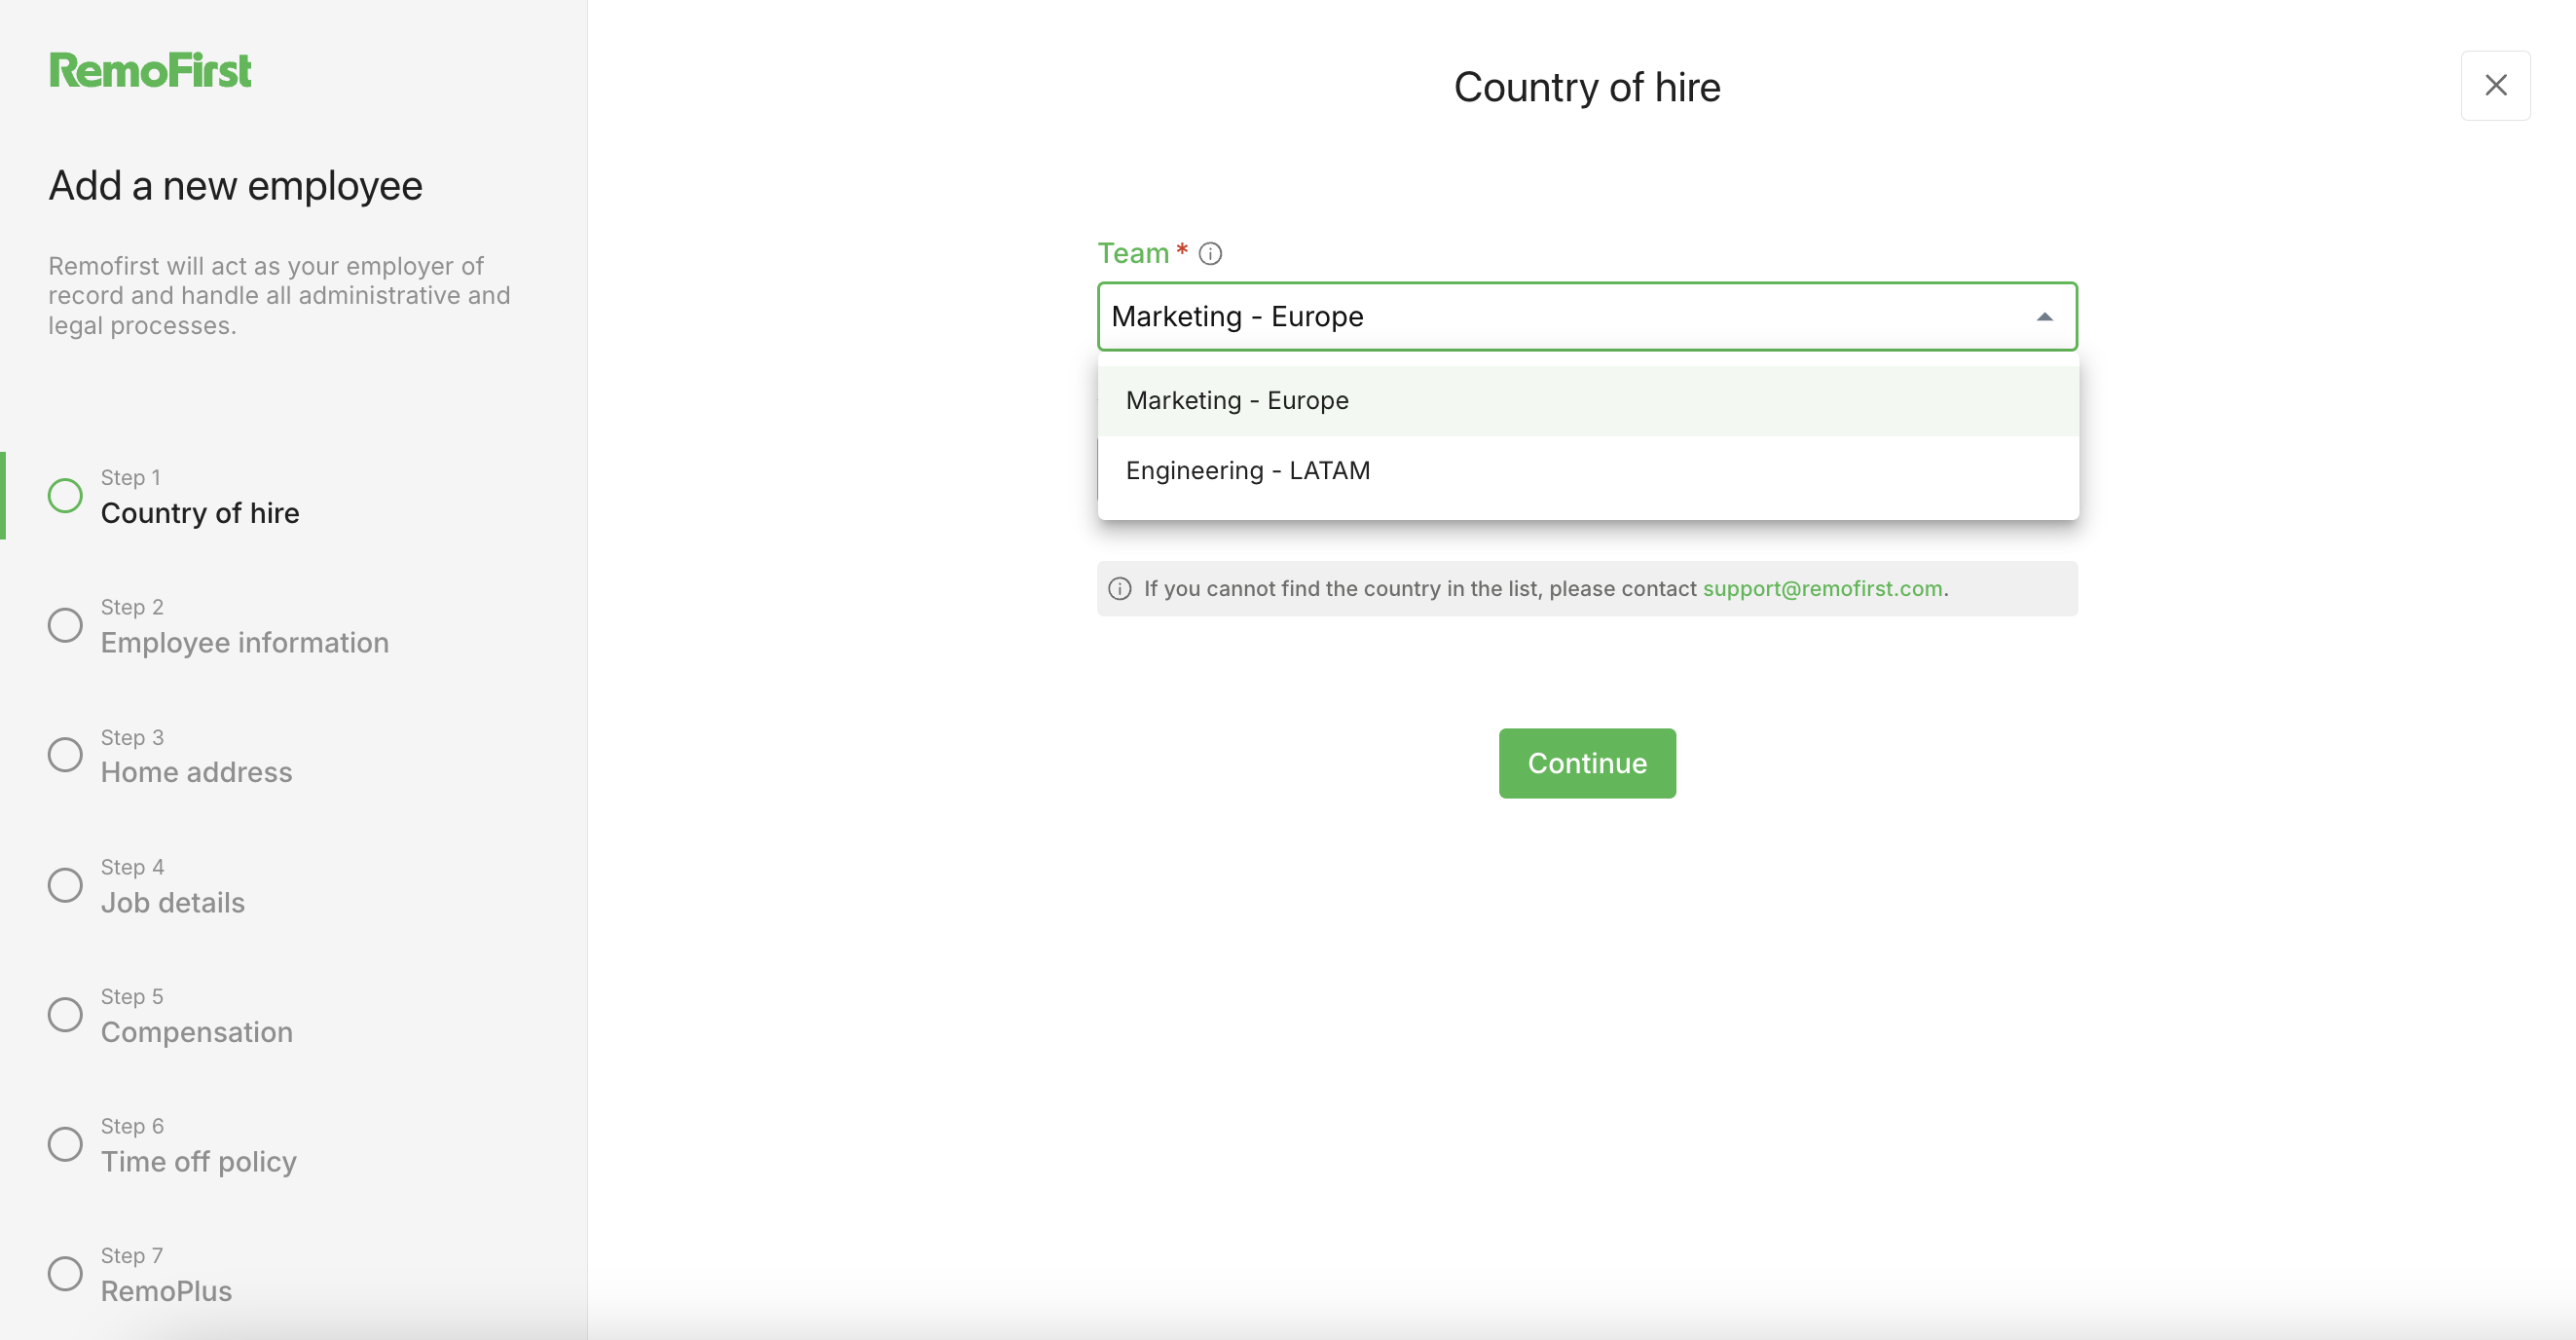Click the Add a new employee heading
Viewport: 2576px width, 1340px height.
236,186
